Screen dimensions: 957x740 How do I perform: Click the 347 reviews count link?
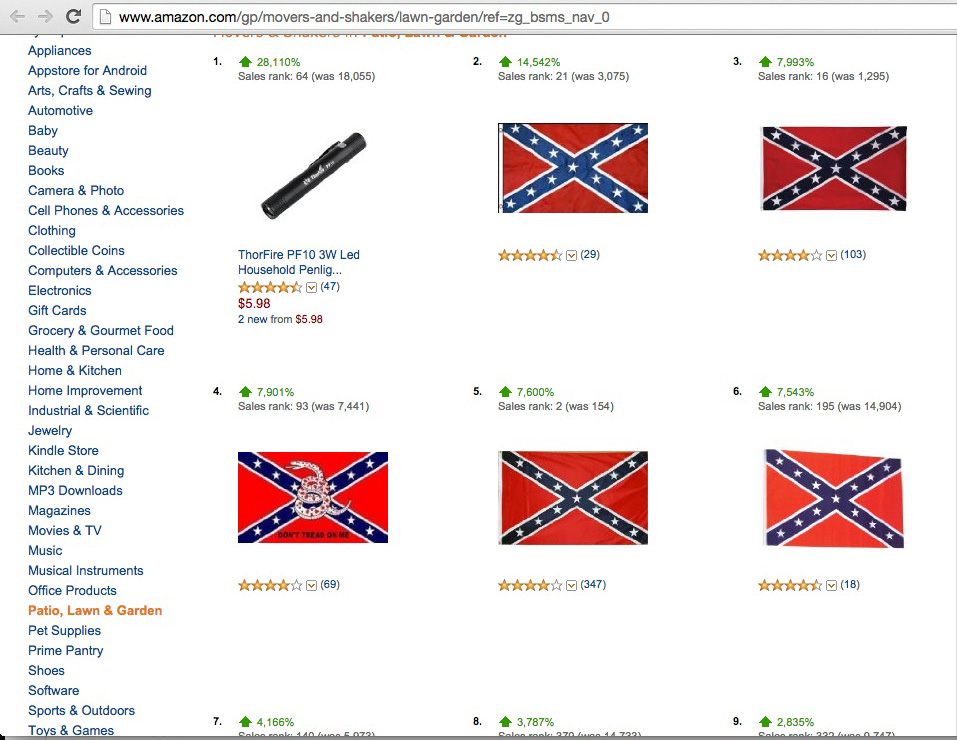[593, 584]
